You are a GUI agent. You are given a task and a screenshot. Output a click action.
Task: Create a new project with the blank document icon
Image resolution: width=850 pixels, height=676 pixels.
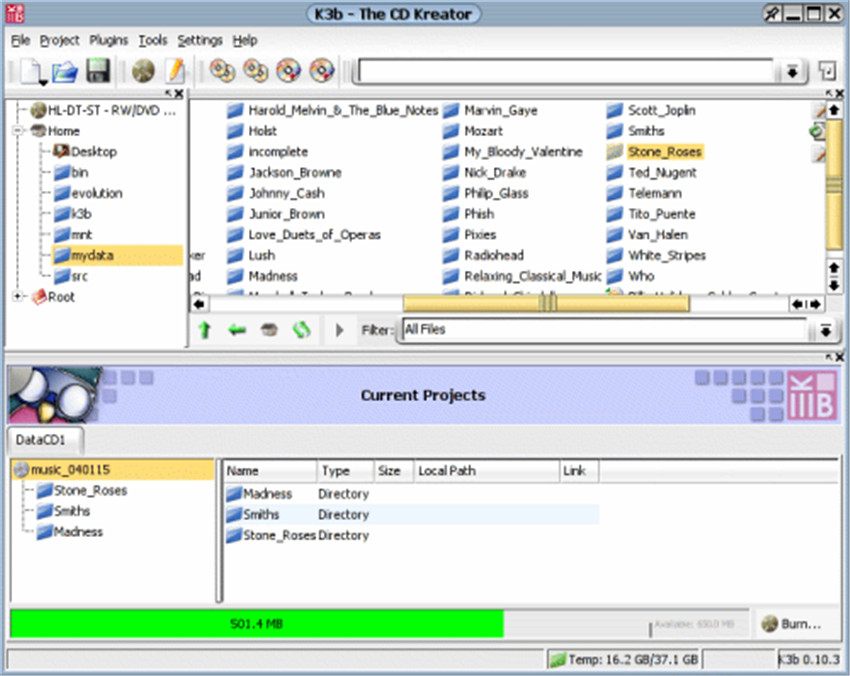pos(28,70)
